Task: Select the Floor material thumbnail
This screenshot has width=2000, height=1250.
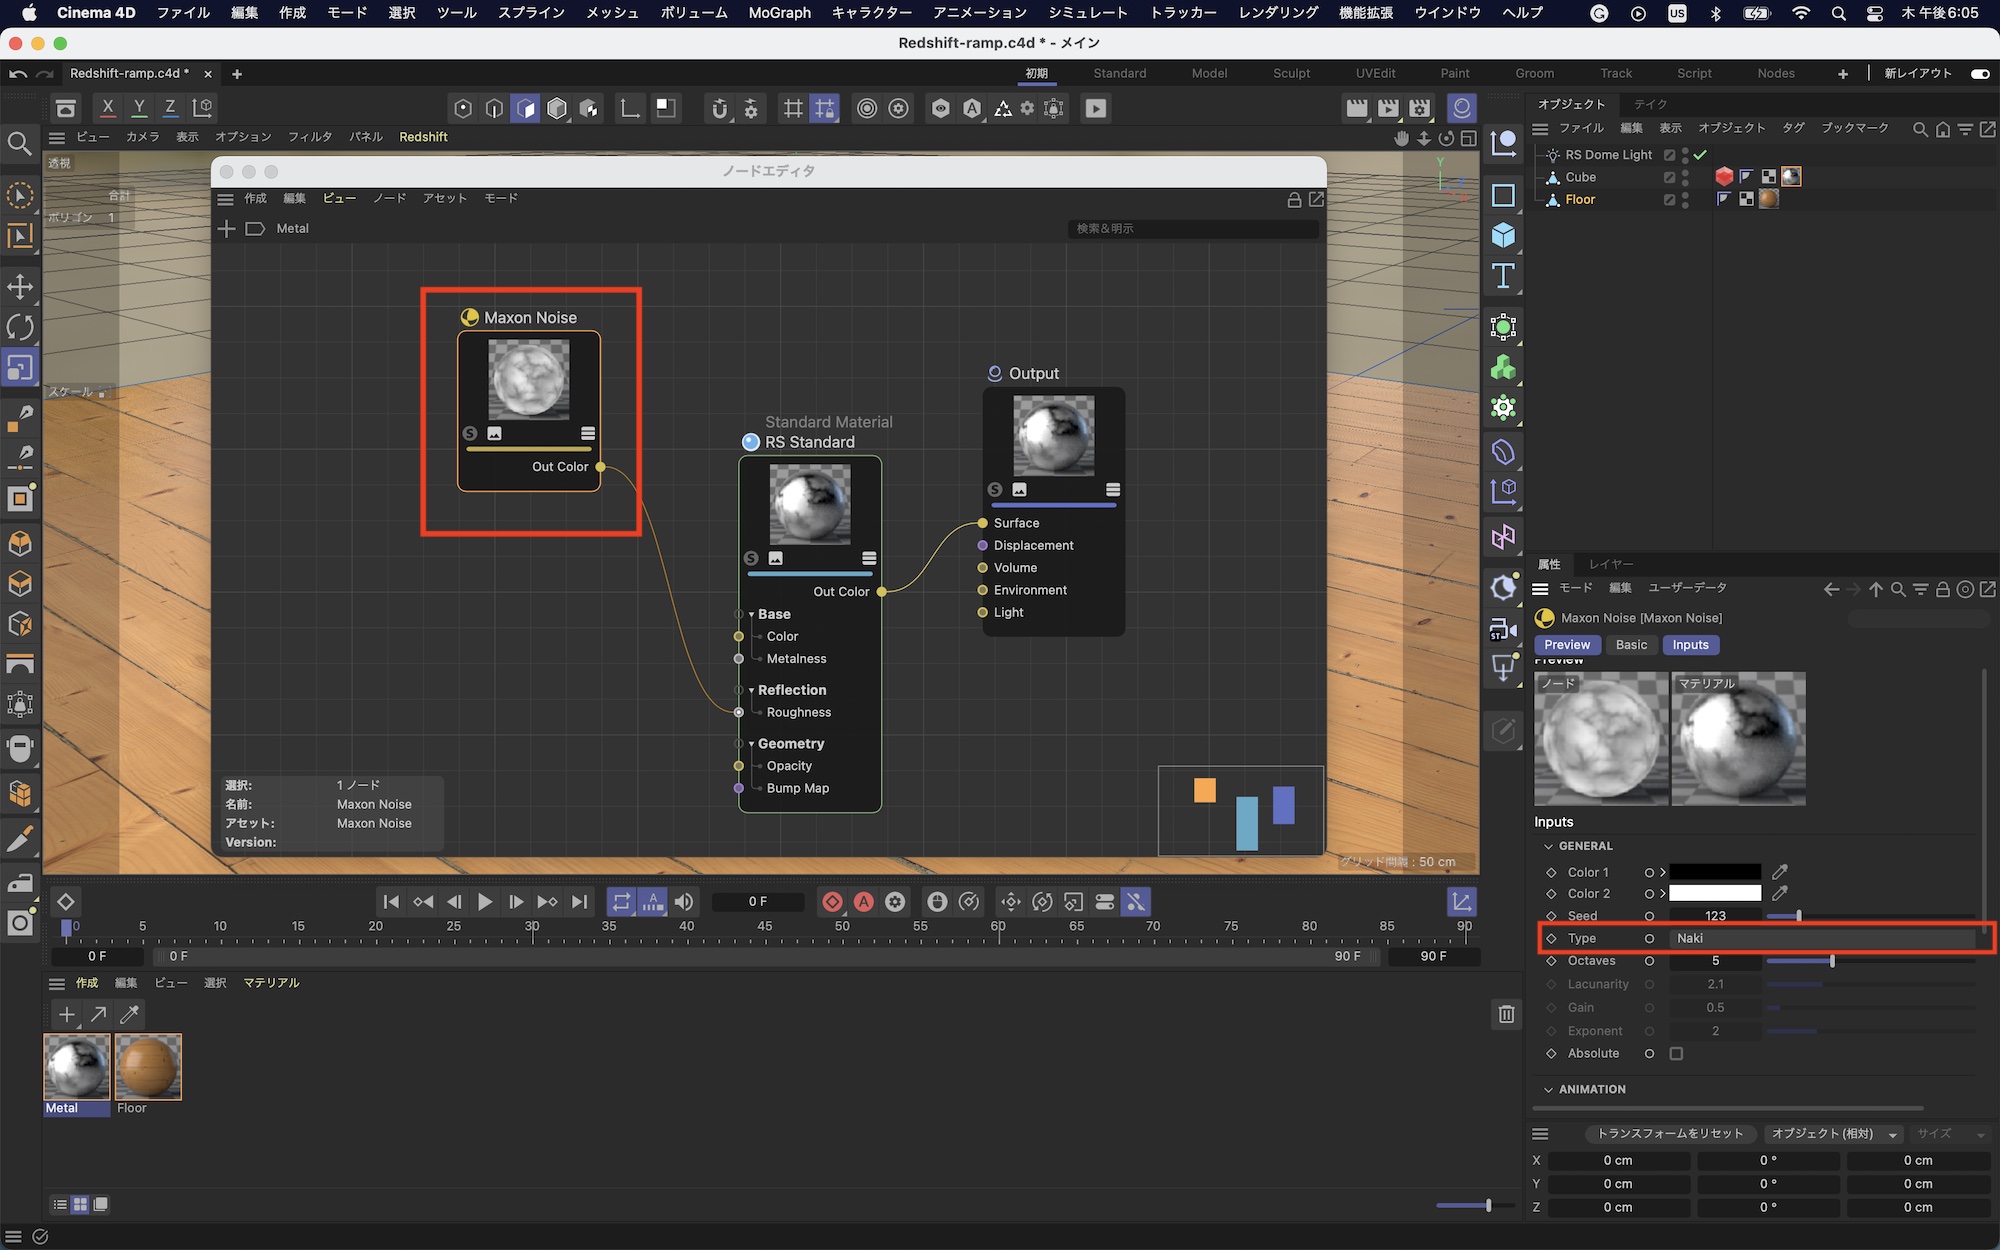Action: [148, 1067]
